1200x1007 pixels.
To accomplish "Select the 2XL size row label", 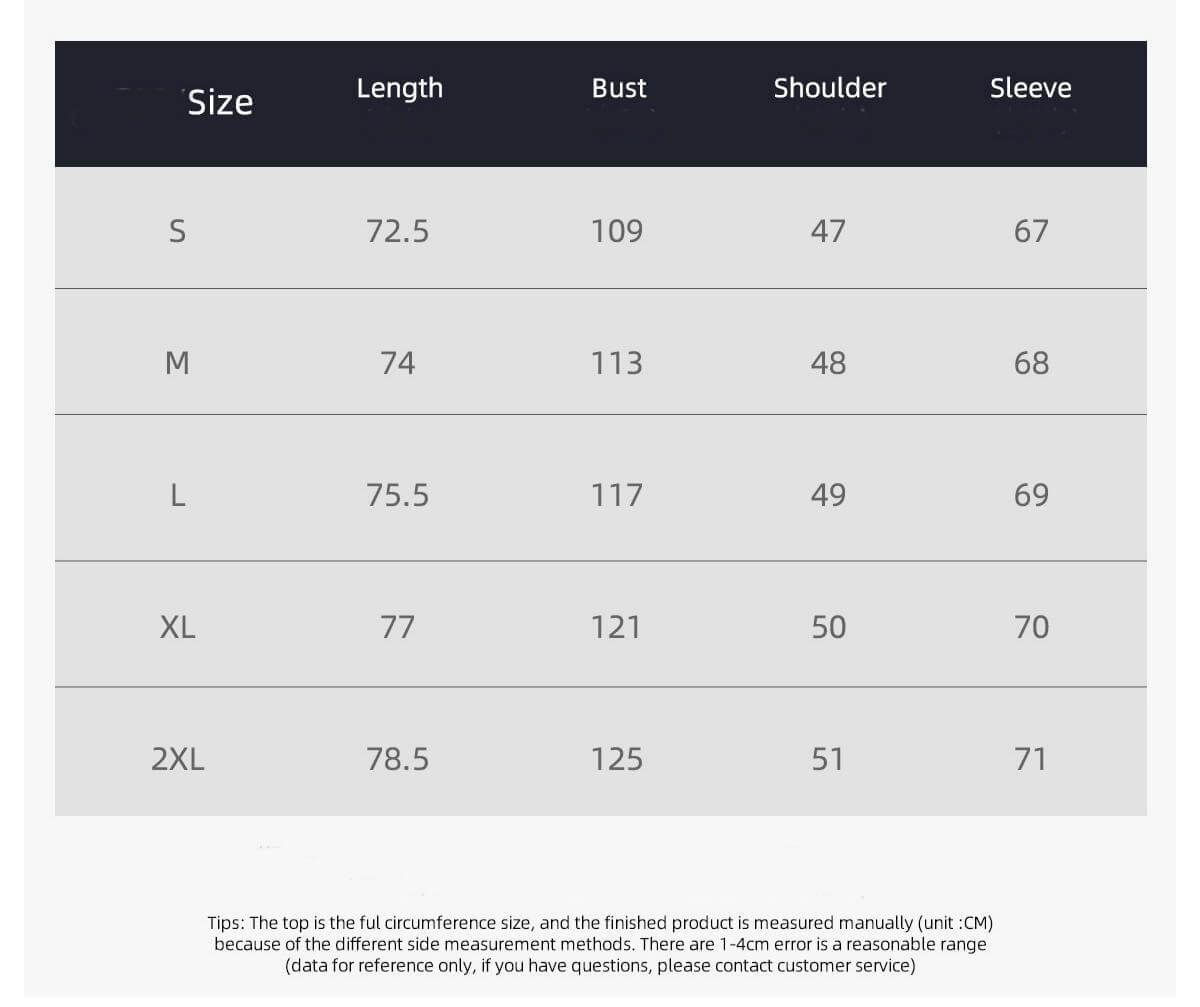I will pos(177,759).
